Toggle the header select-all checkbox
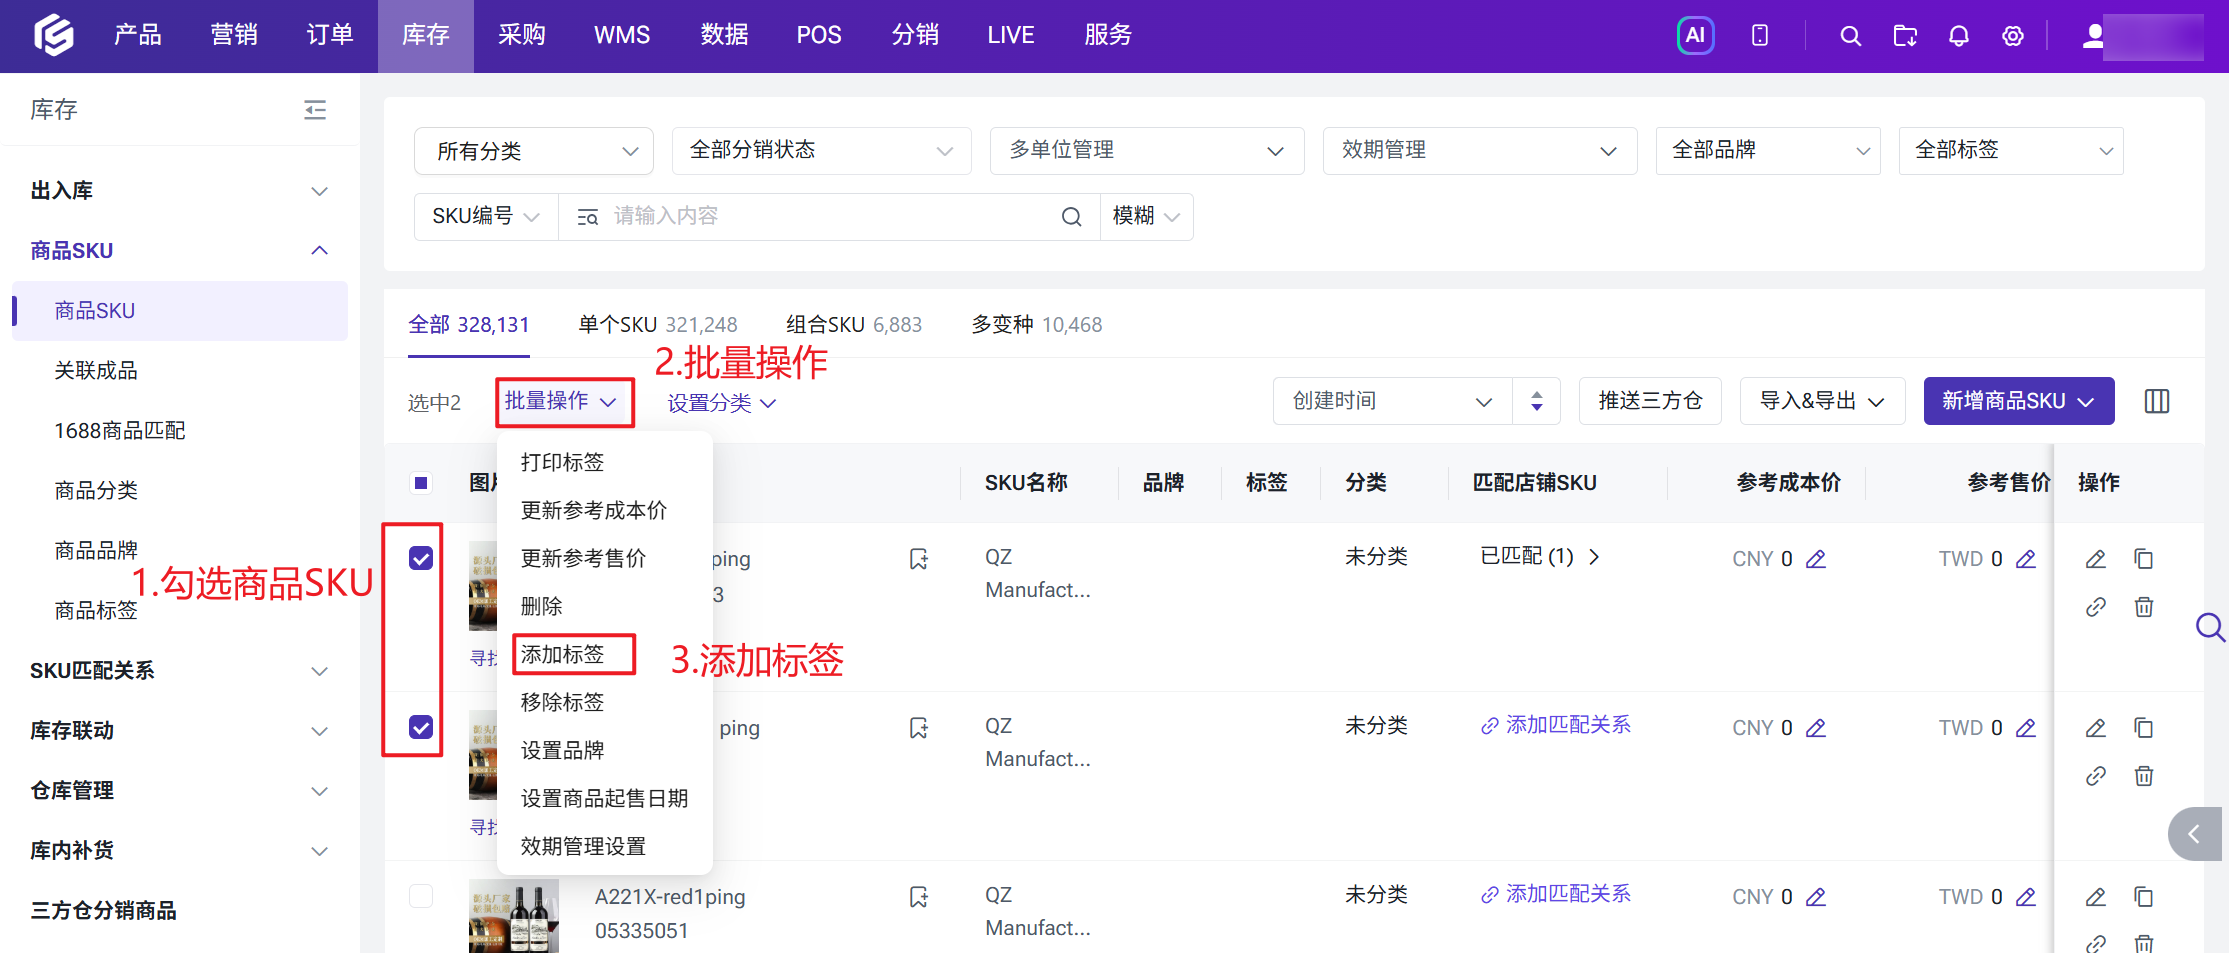The width and height of the screenshot is (2229, 953). click(421, 483)
